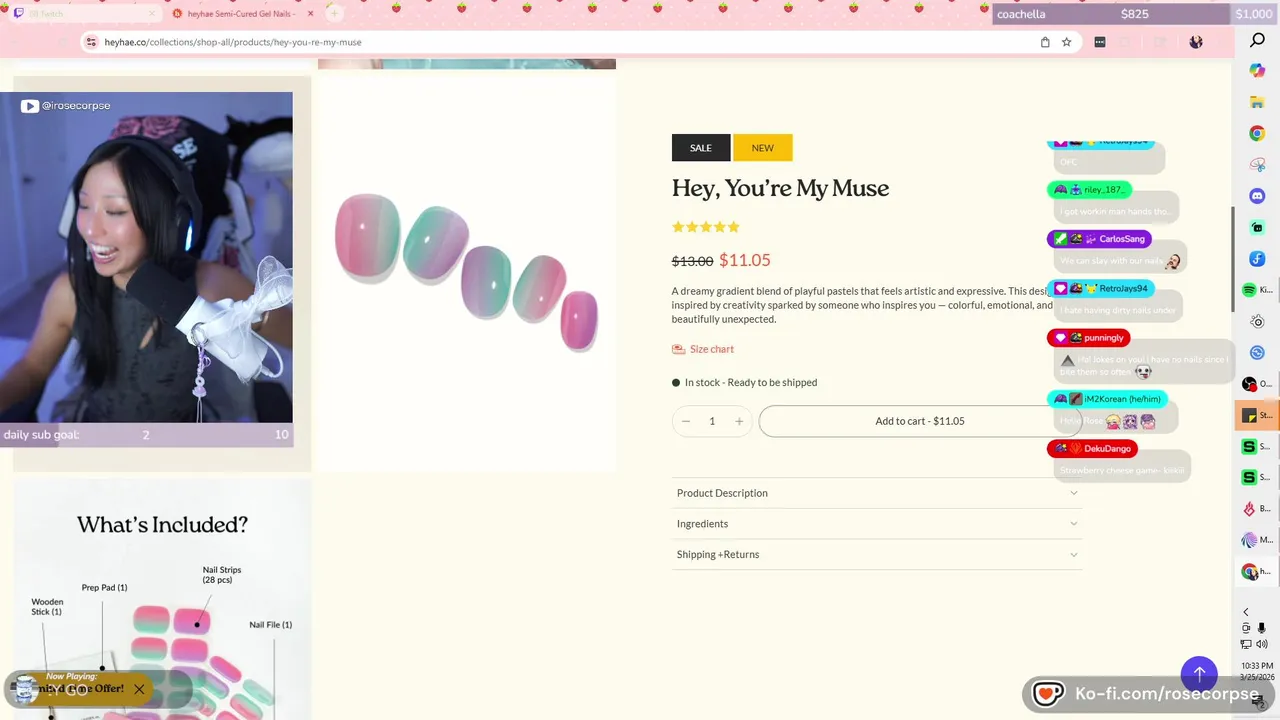Decrease quantity with the minus button

(x=686, y=421)
